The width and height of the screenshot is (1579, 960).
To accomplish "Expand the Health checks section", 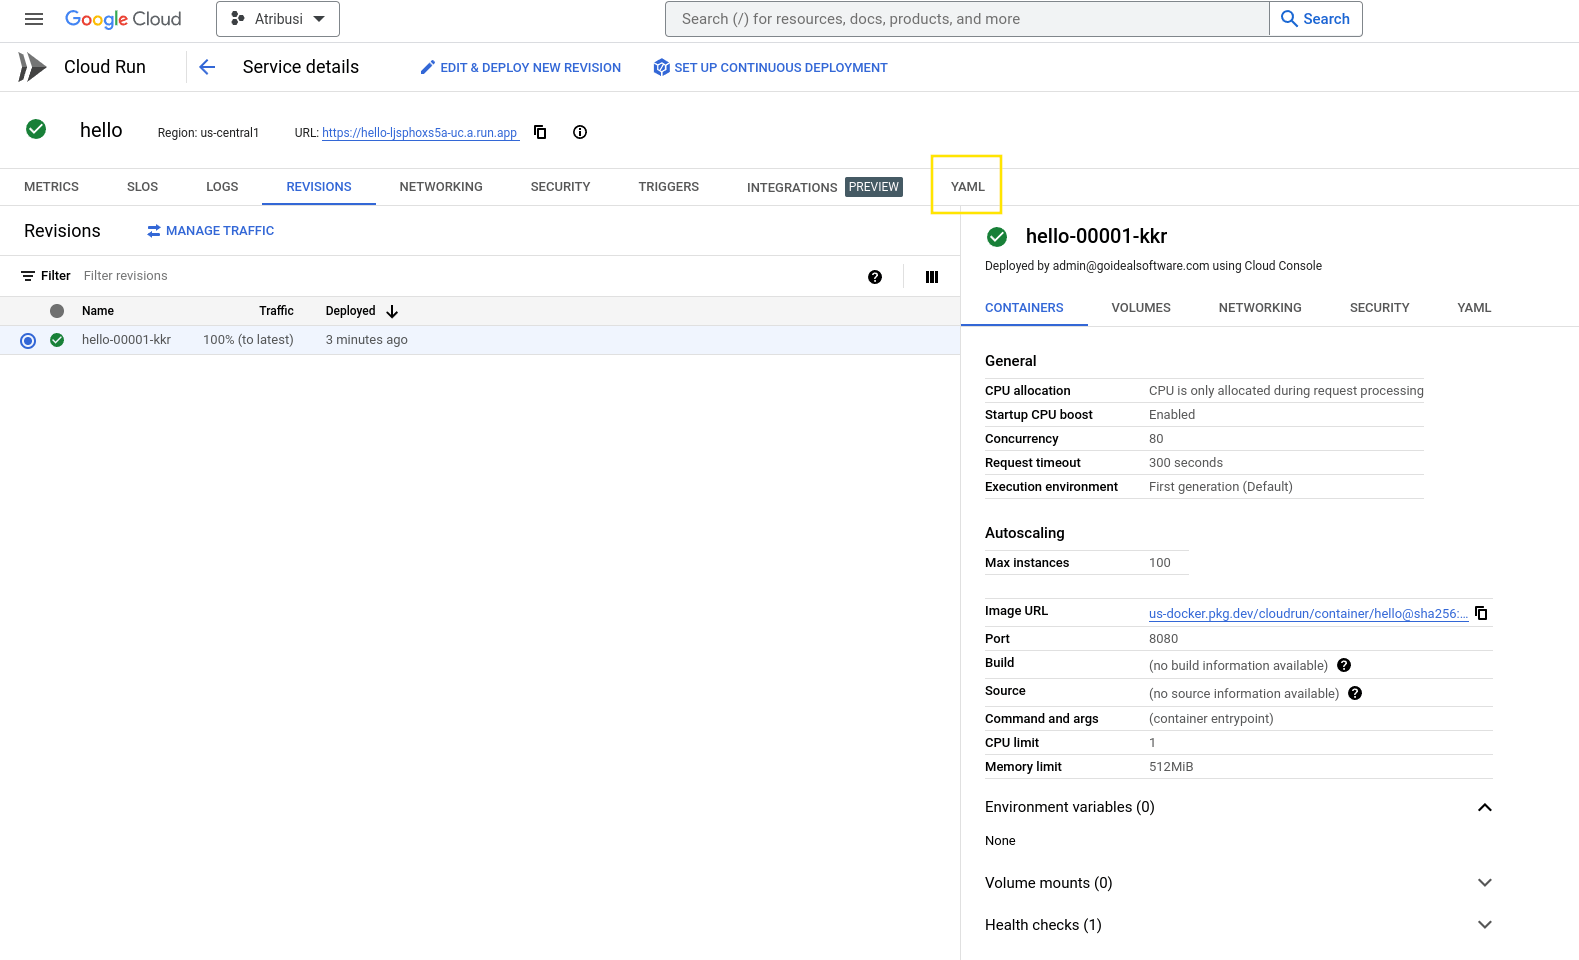I will [1485, 925].
